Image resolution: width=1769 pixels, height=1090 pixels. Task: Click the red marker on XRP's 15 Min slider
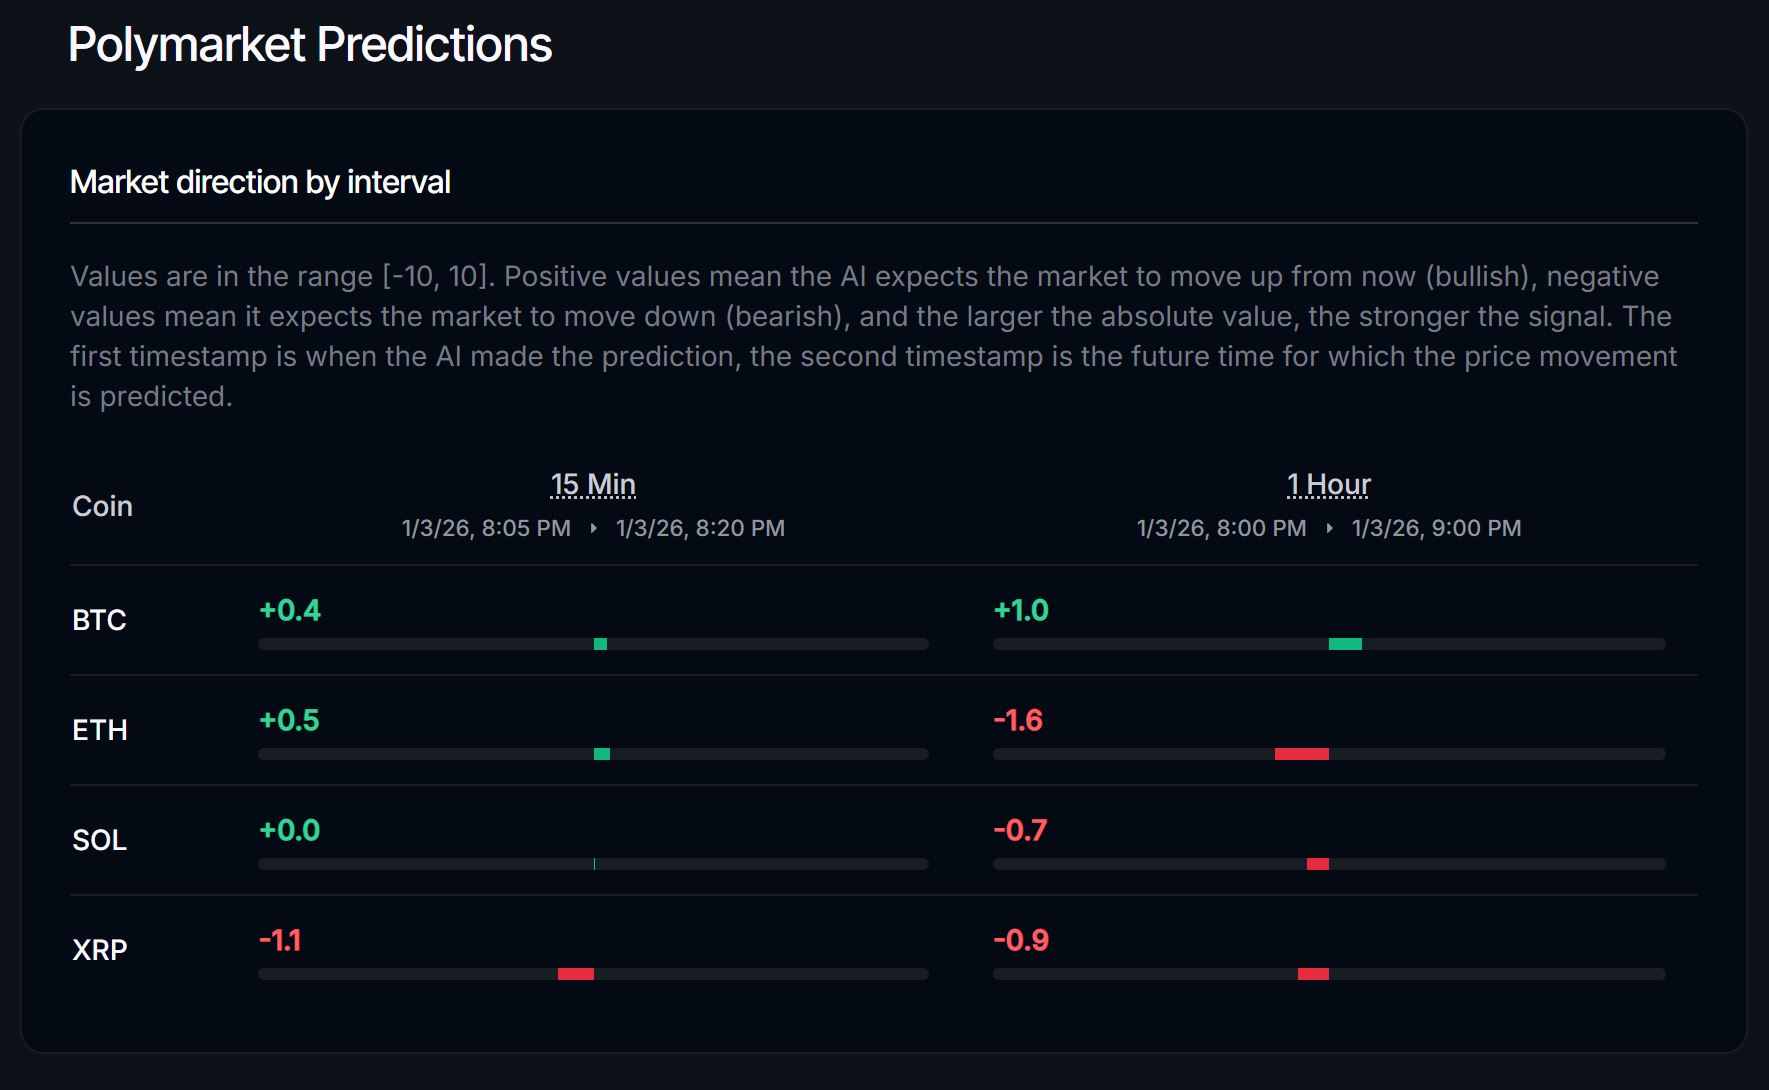point(576,972)
